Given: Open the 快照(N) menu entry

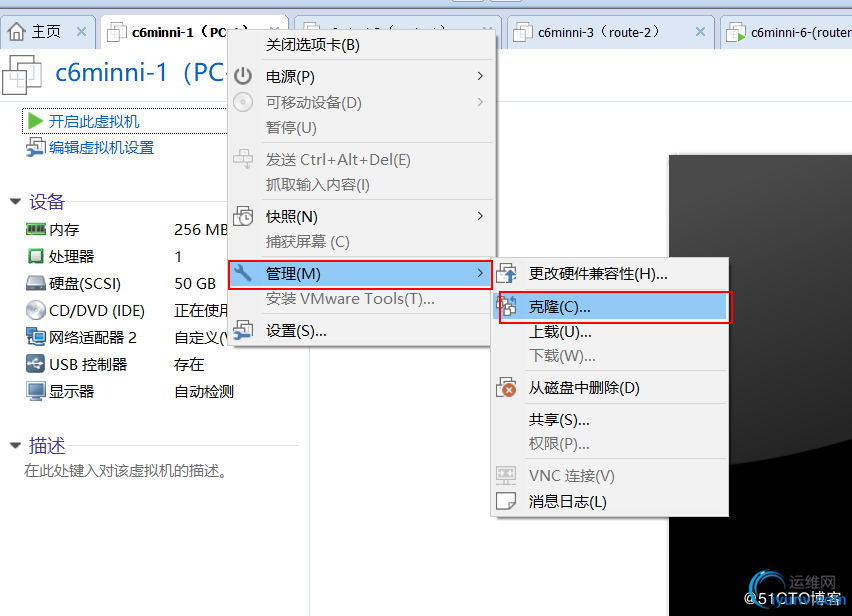Looking at the screenshot, I should tap(362, 216).
